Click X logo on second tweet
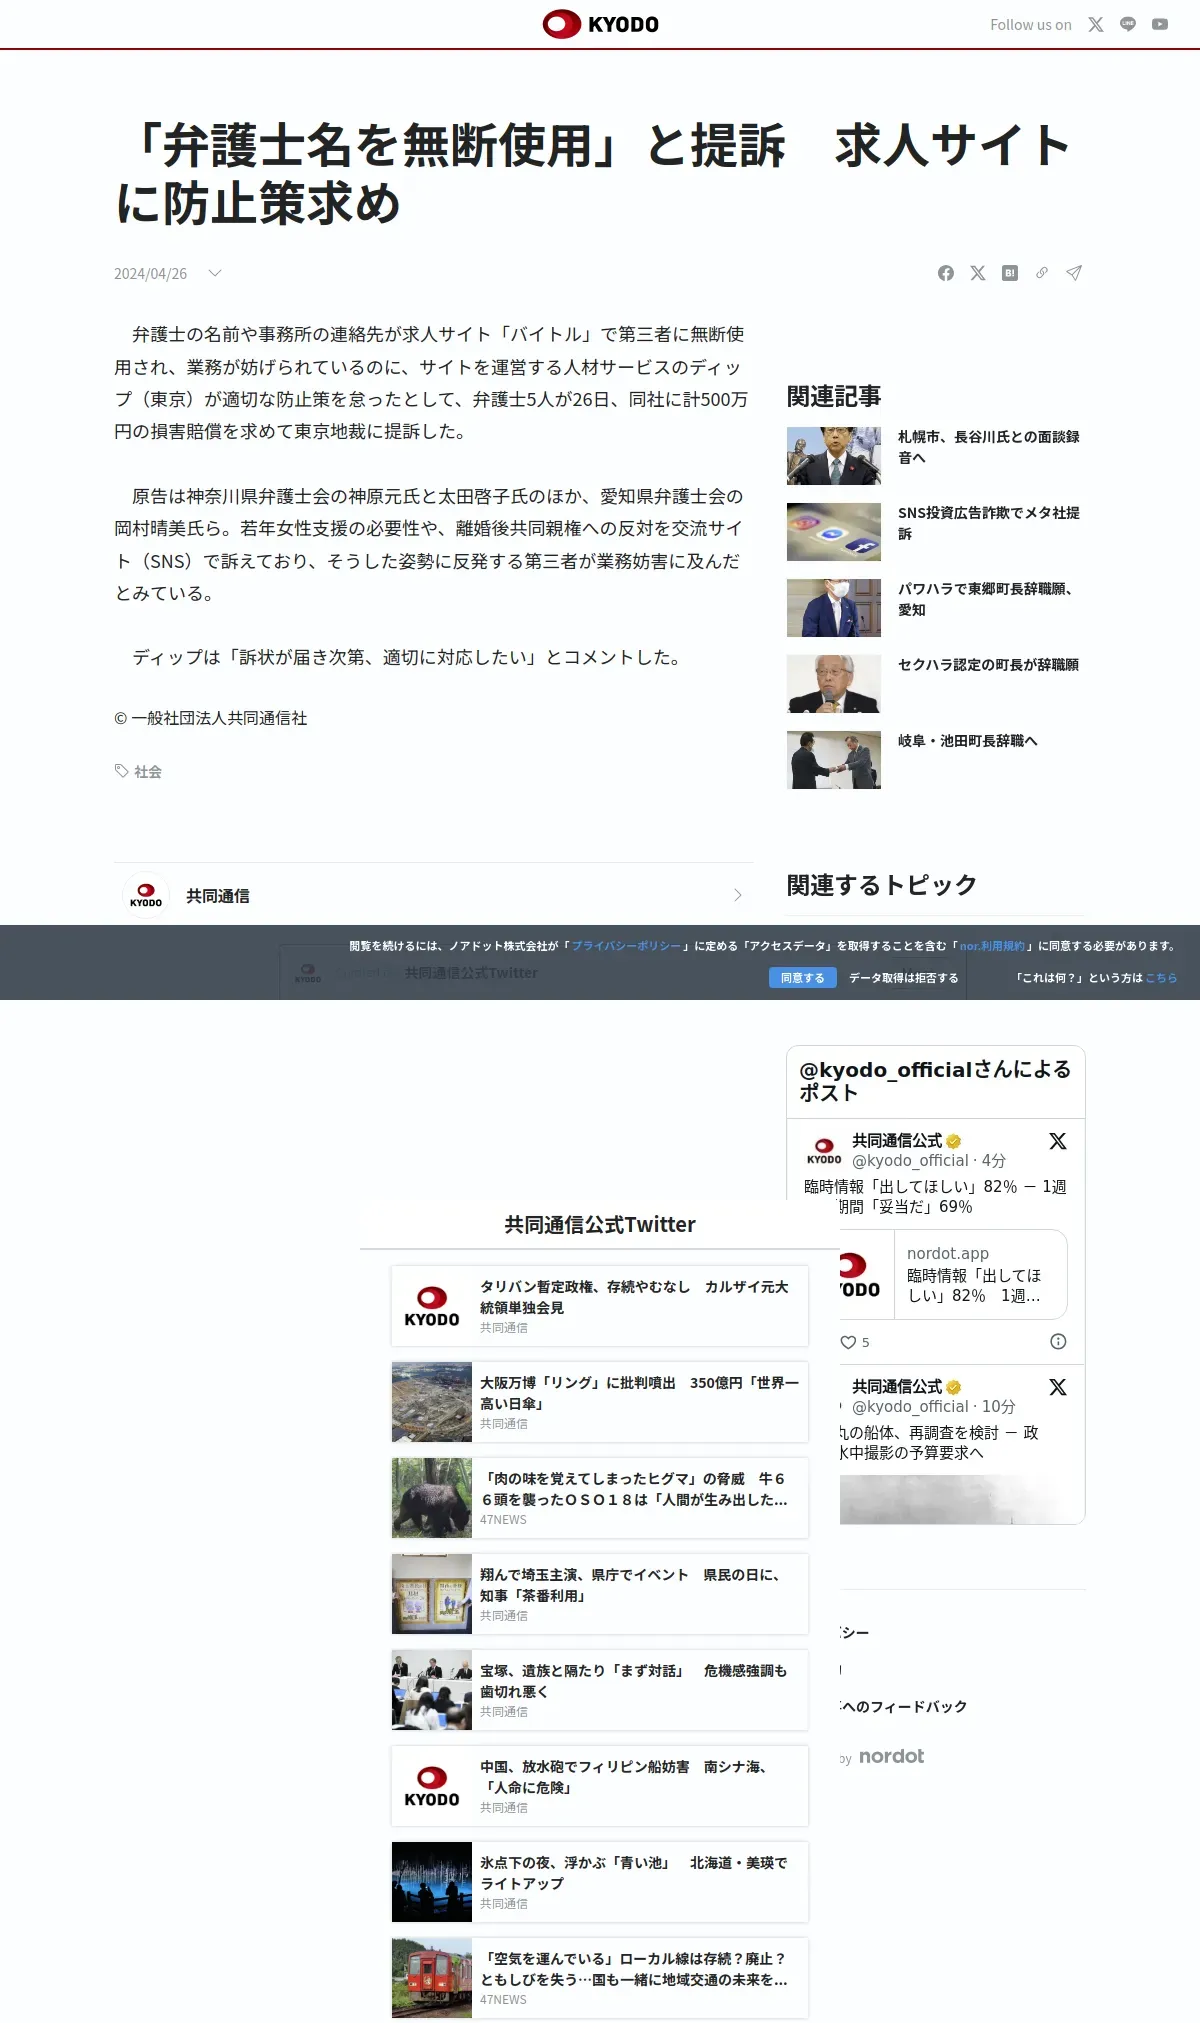The image size is (1200, 2023). pyautogui.click(x=1058, y=1387)
